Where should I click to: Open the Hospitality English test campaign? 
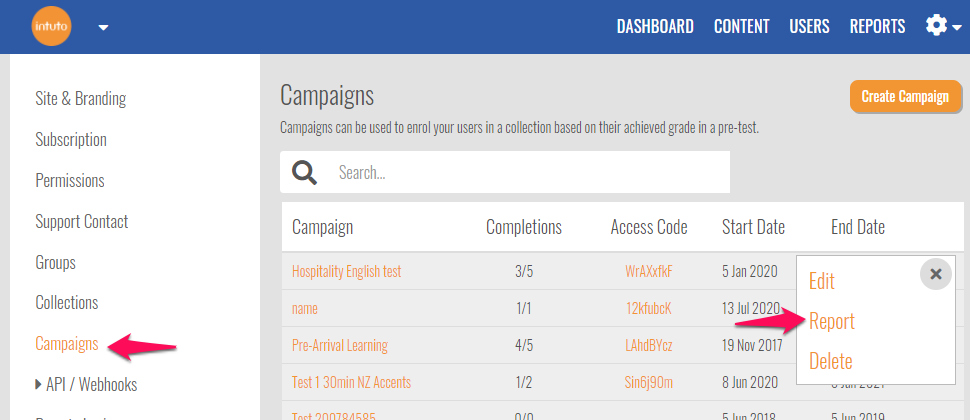(x=346, y=271)
